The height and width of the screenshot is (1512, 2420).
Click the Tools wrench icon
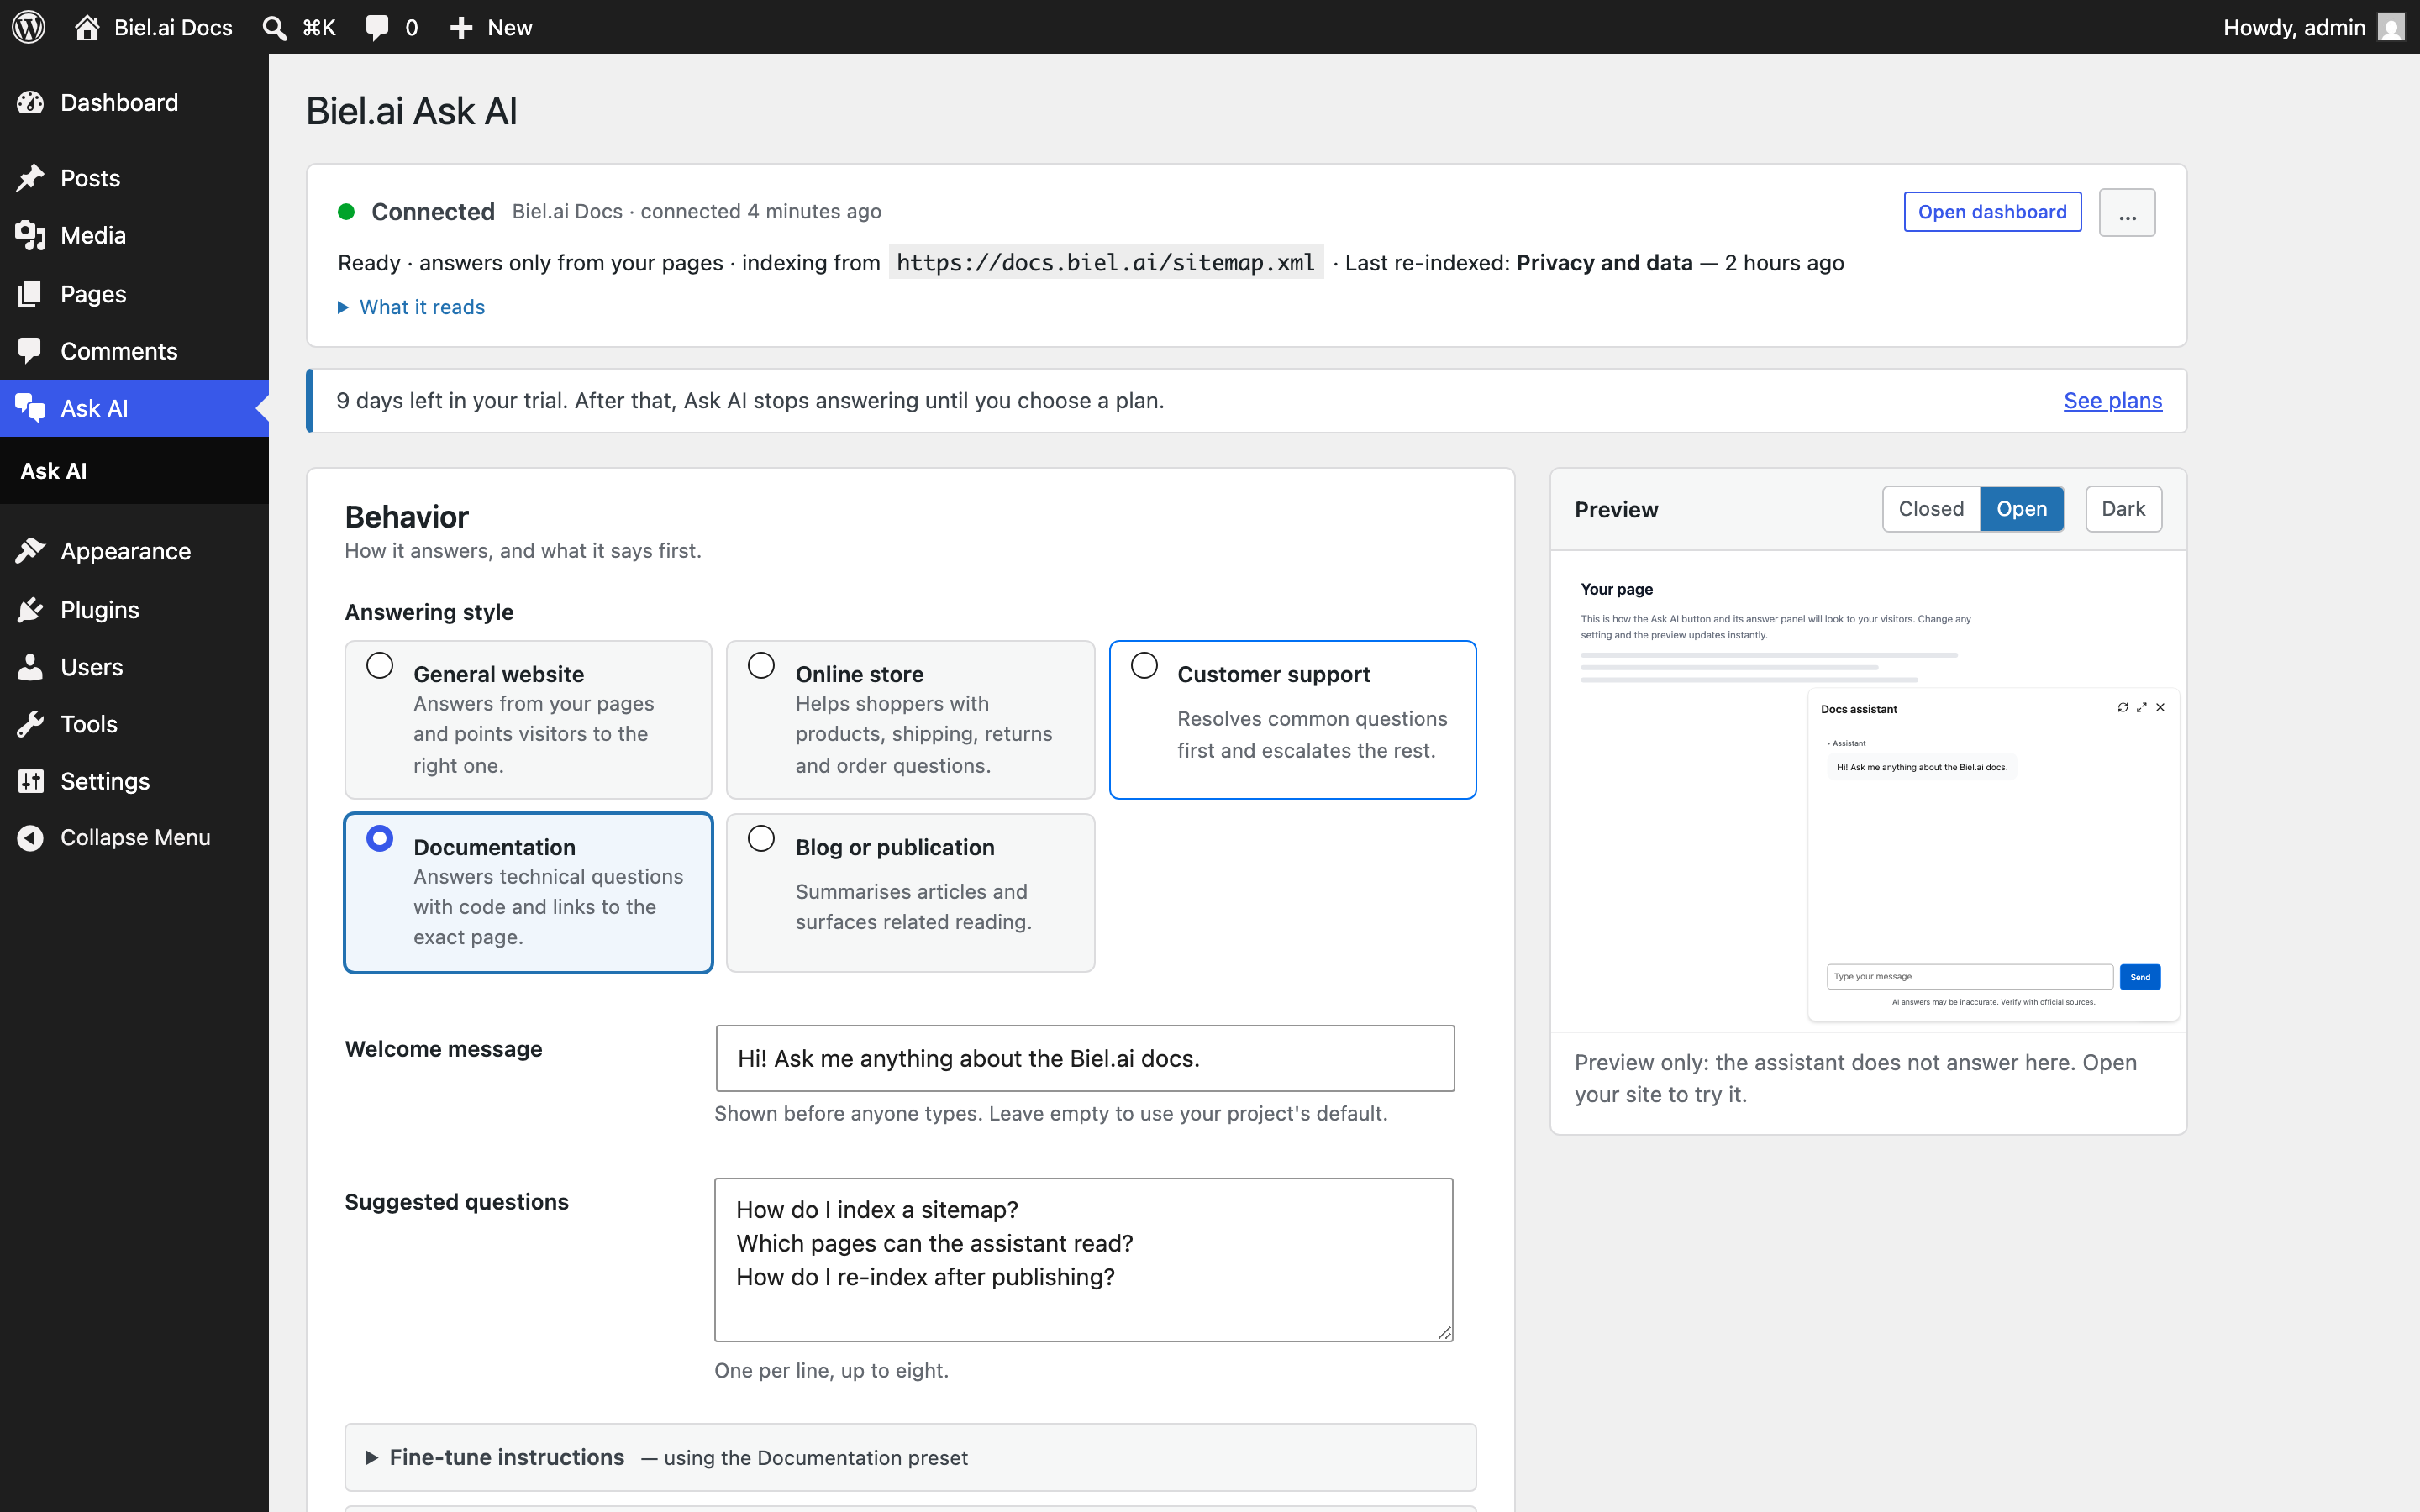[x=30, y=723]
